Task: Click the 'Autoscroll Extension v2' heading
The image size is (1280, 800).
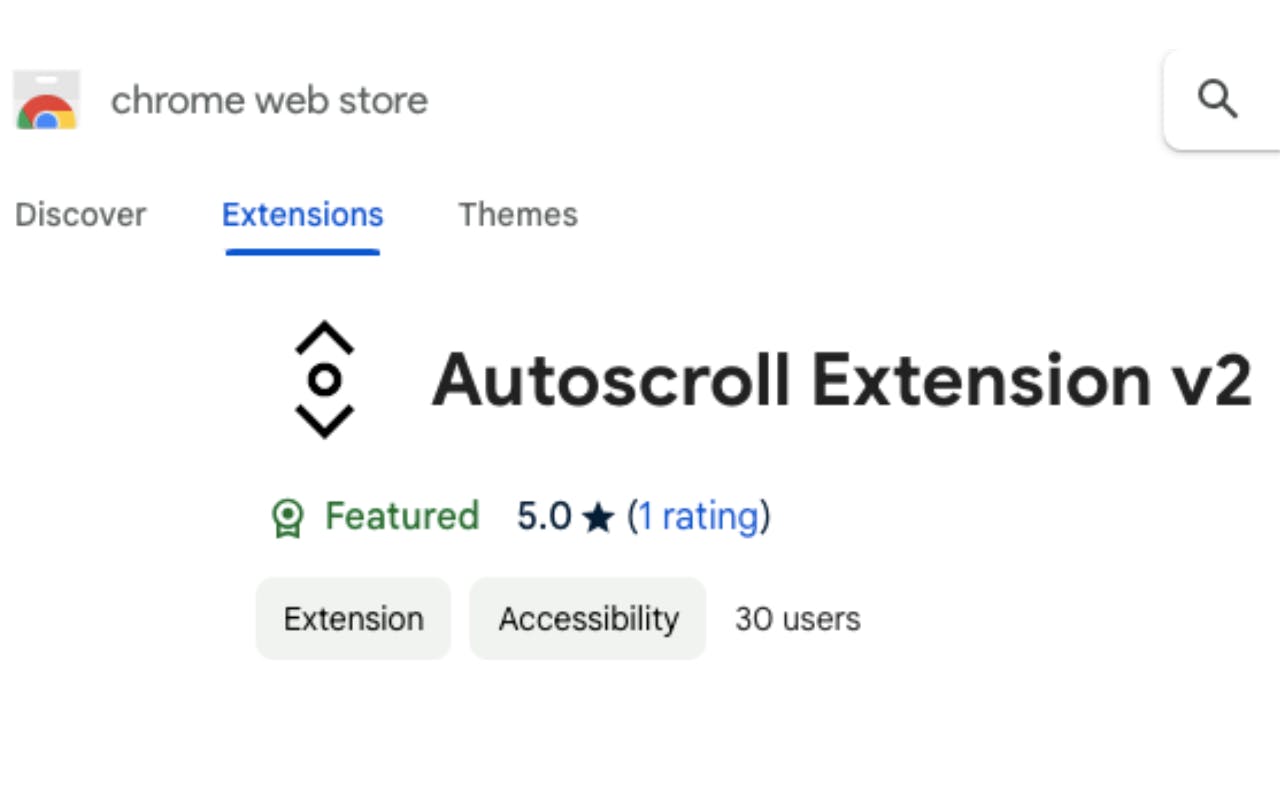Action: click(840, 380)
